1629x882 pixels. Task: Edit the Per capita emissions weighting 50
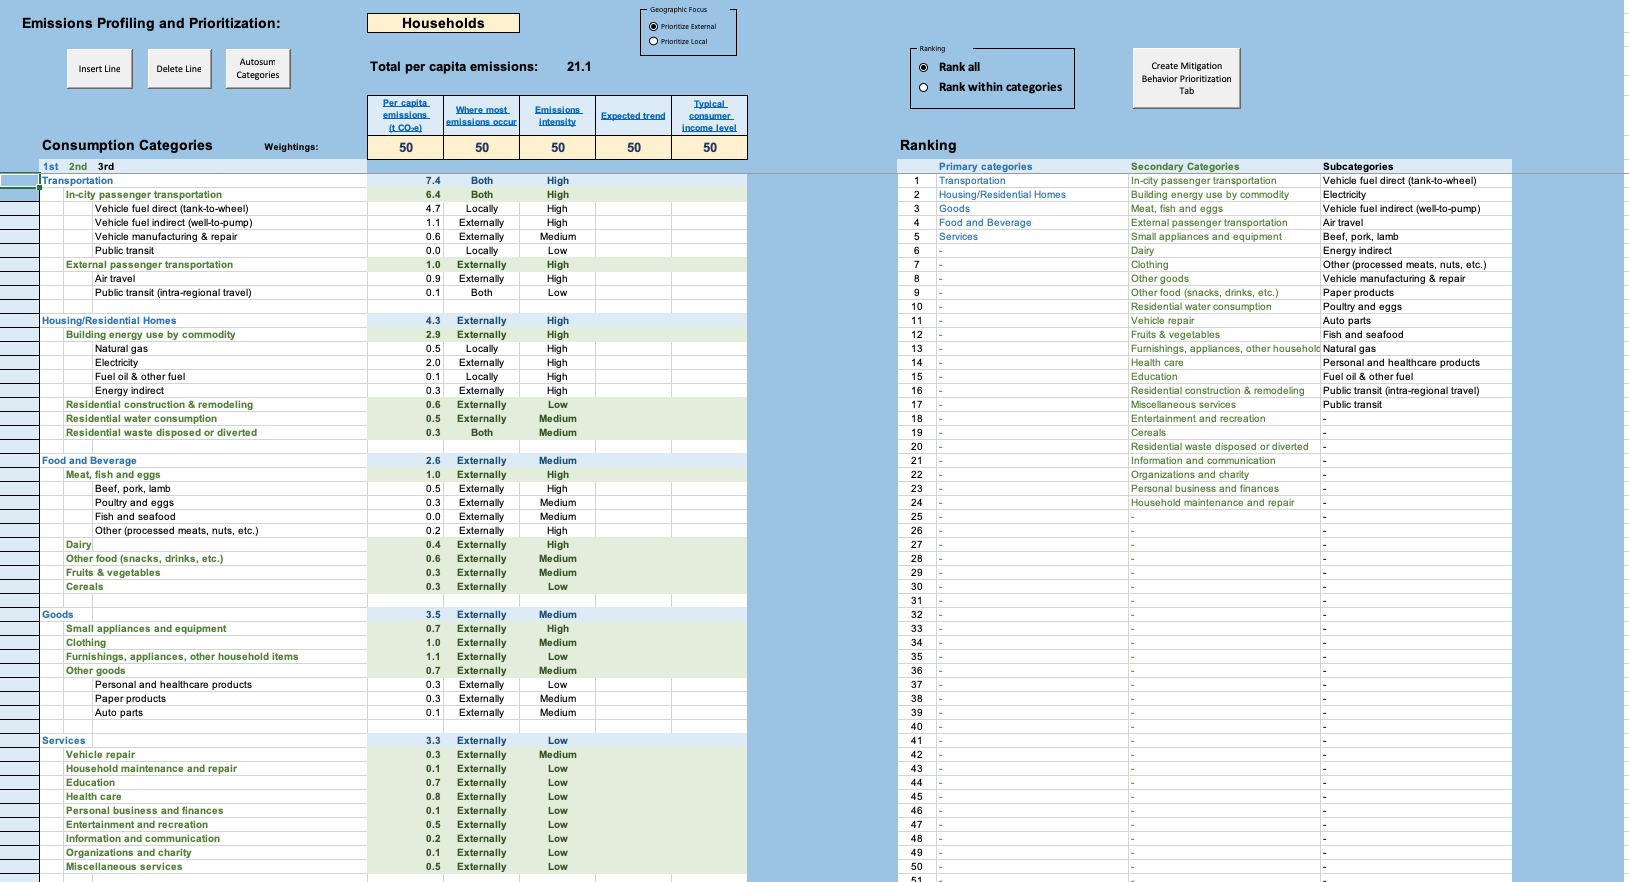[406, 147]
